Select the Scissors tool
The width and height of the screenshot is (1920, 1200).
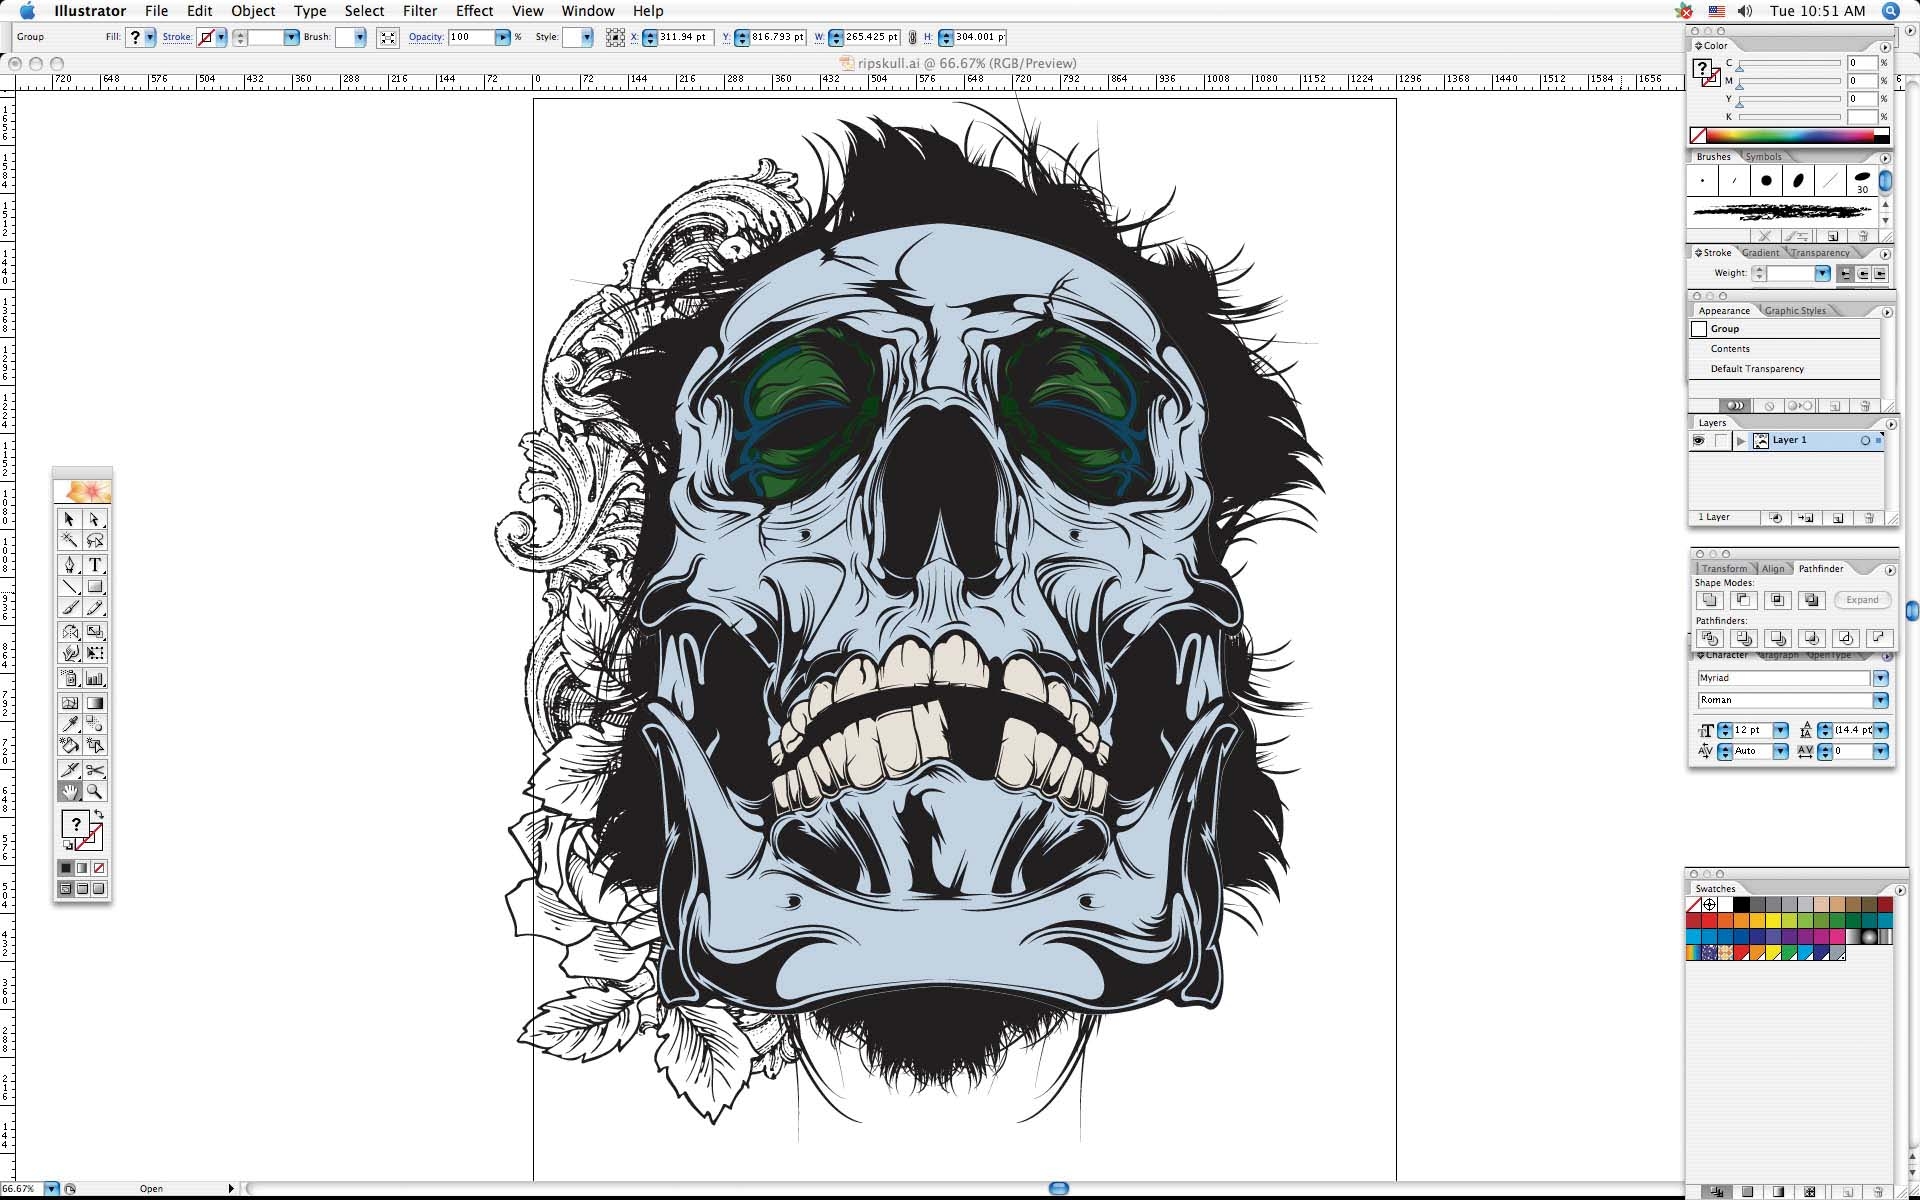pos(95,770)
